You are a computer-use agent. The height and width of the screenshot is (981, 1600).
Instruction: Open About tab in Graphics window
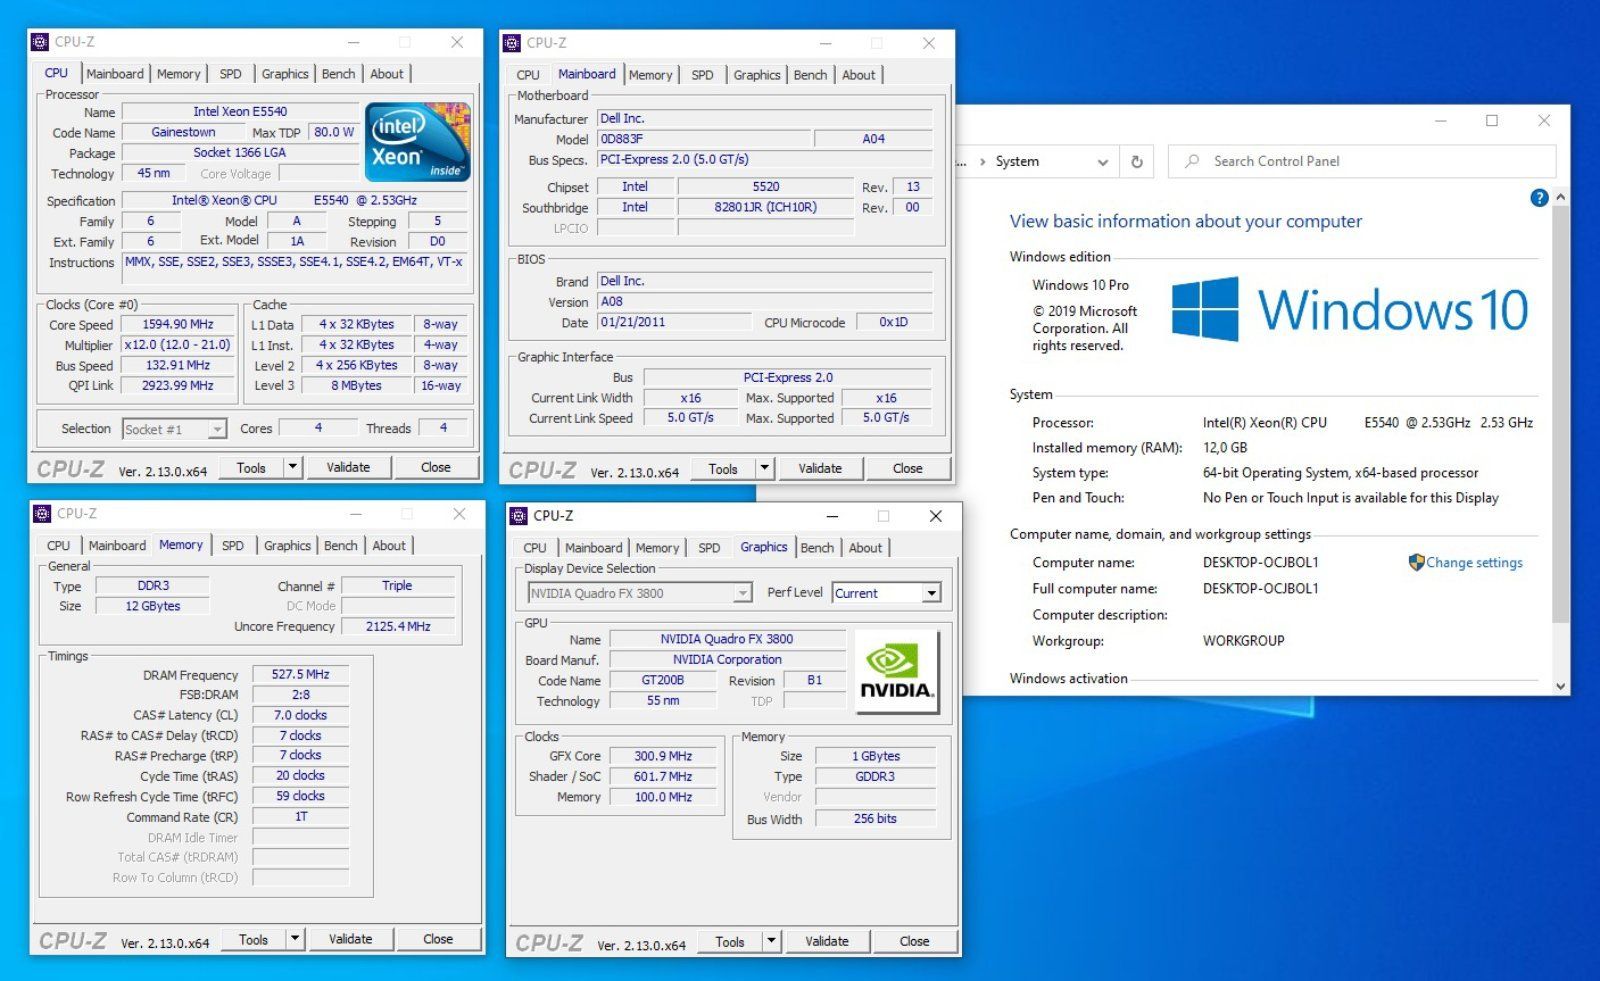click(x=865, y=547)
